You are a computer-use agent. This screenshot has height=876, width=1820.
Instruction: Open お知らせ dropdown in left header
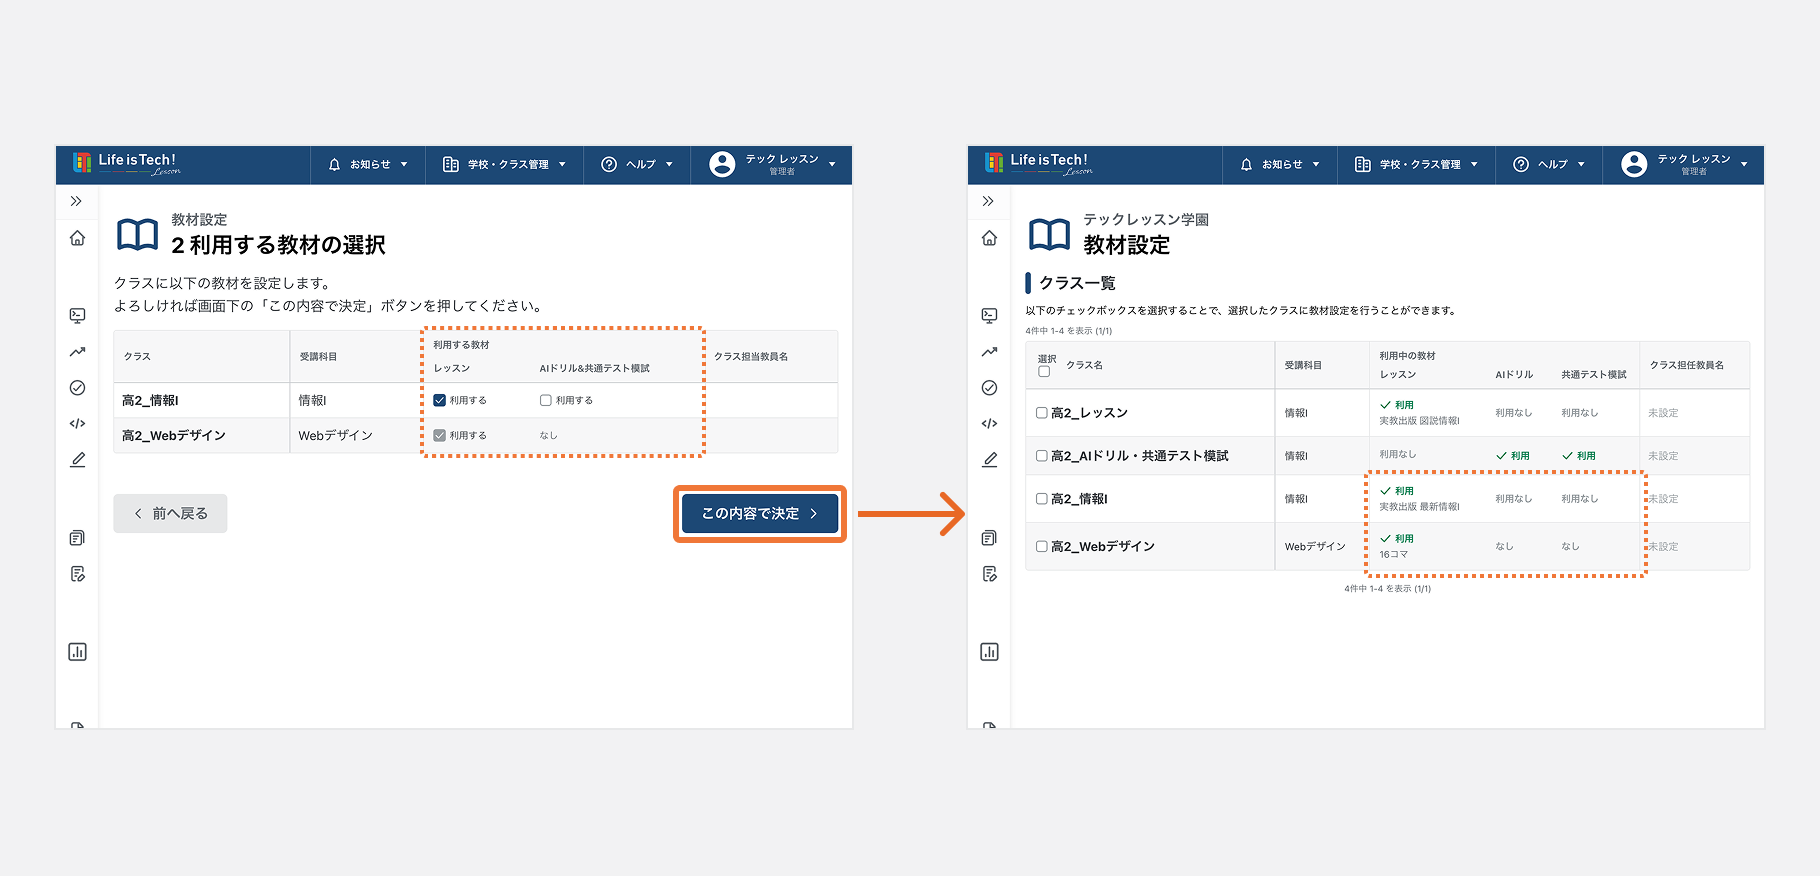368,165
